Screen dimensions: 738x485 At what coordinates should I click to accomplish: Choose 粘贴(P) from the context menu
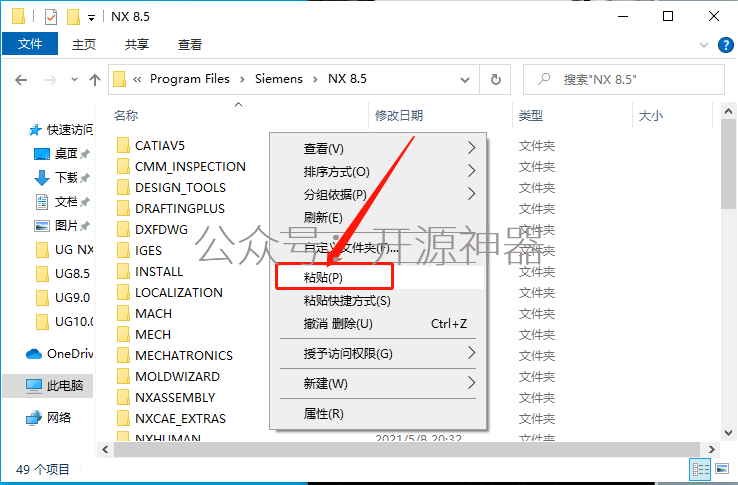[379, 277]
